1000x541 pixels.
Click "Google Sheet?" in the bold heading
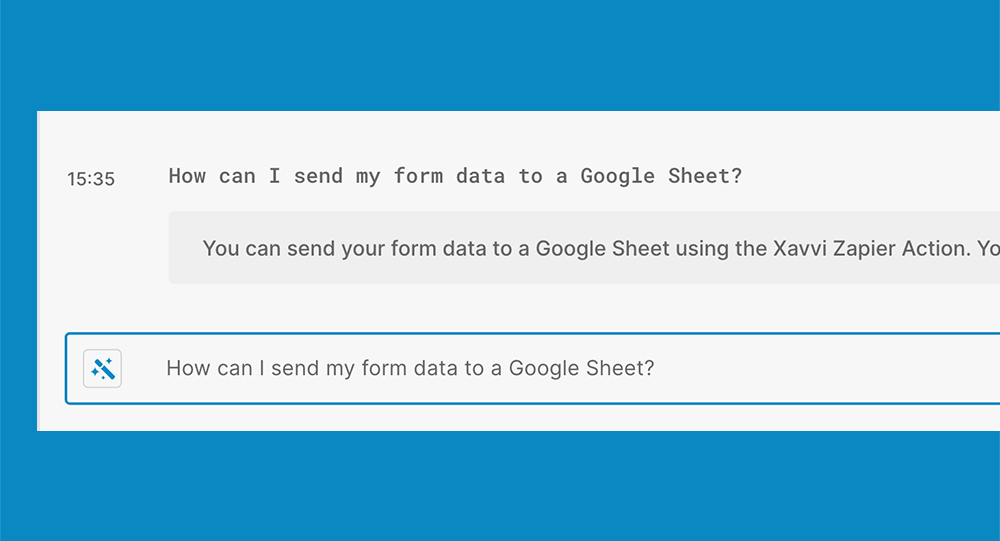click(x=661, y=176)
